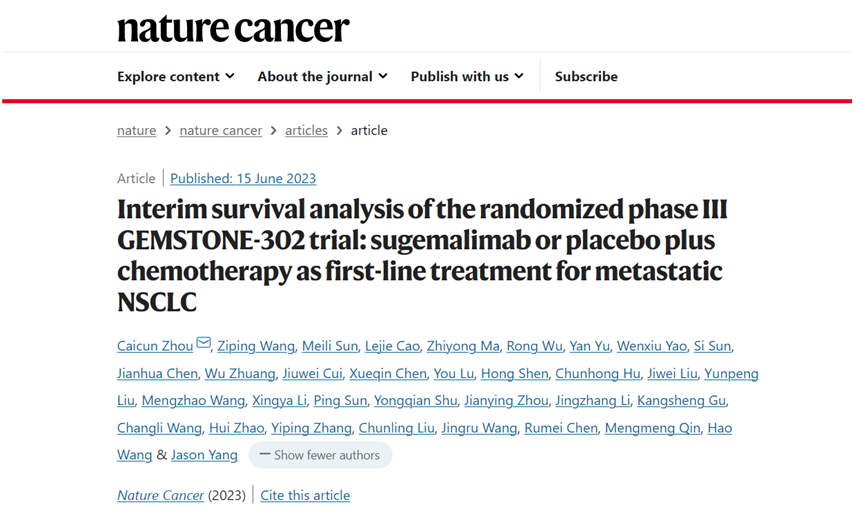Click the nature cancer logo
The image size is (856, 527).
point(233,28)
